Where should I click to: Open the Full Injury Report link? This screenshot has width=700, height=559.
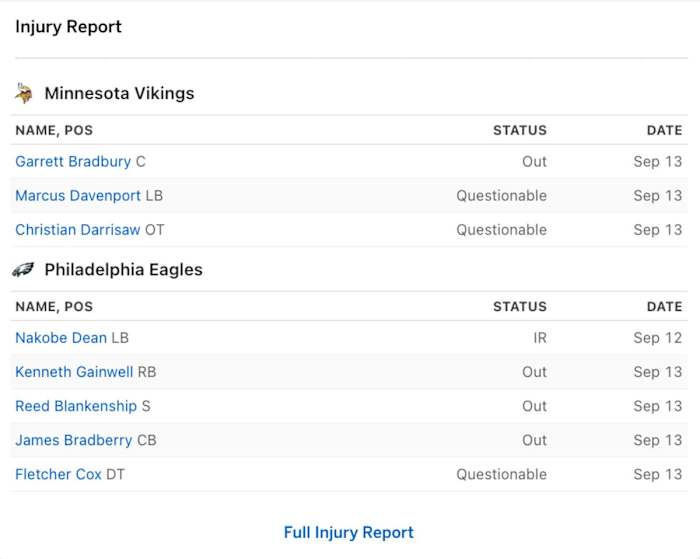348,532
